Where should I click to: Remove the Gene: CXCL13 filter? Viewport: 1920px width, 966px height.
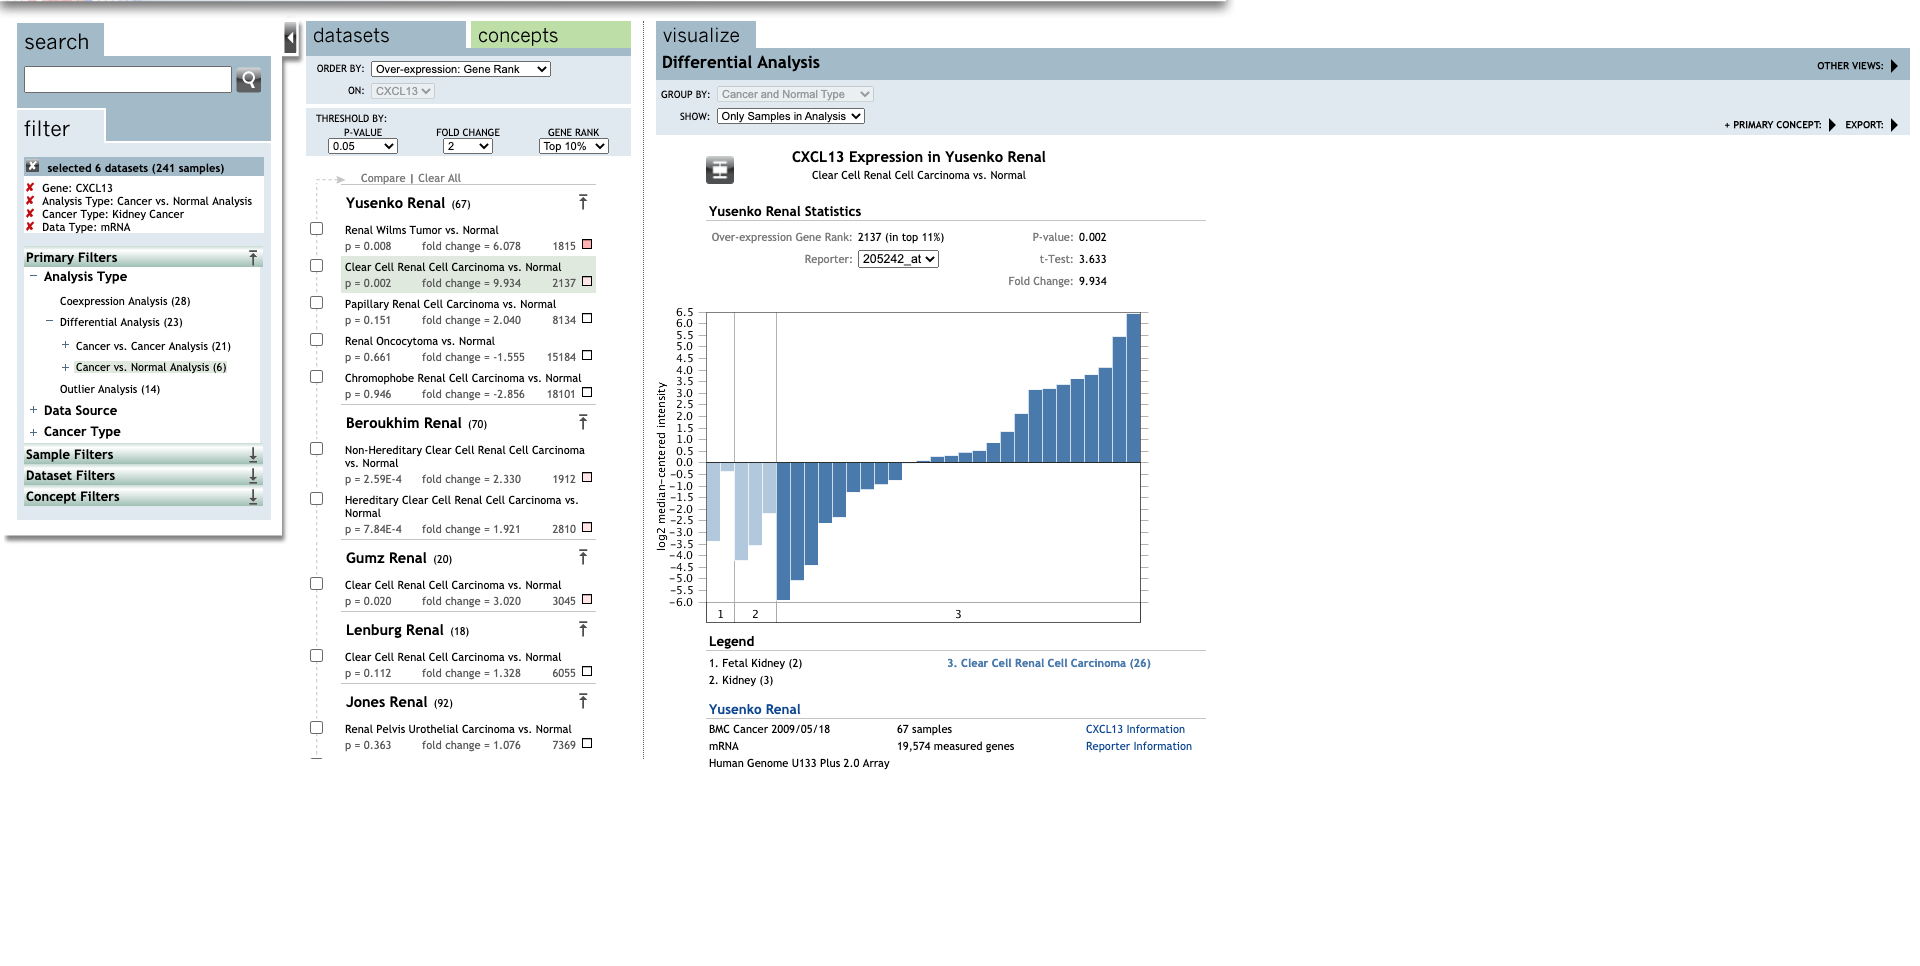(x=30, y=188)
